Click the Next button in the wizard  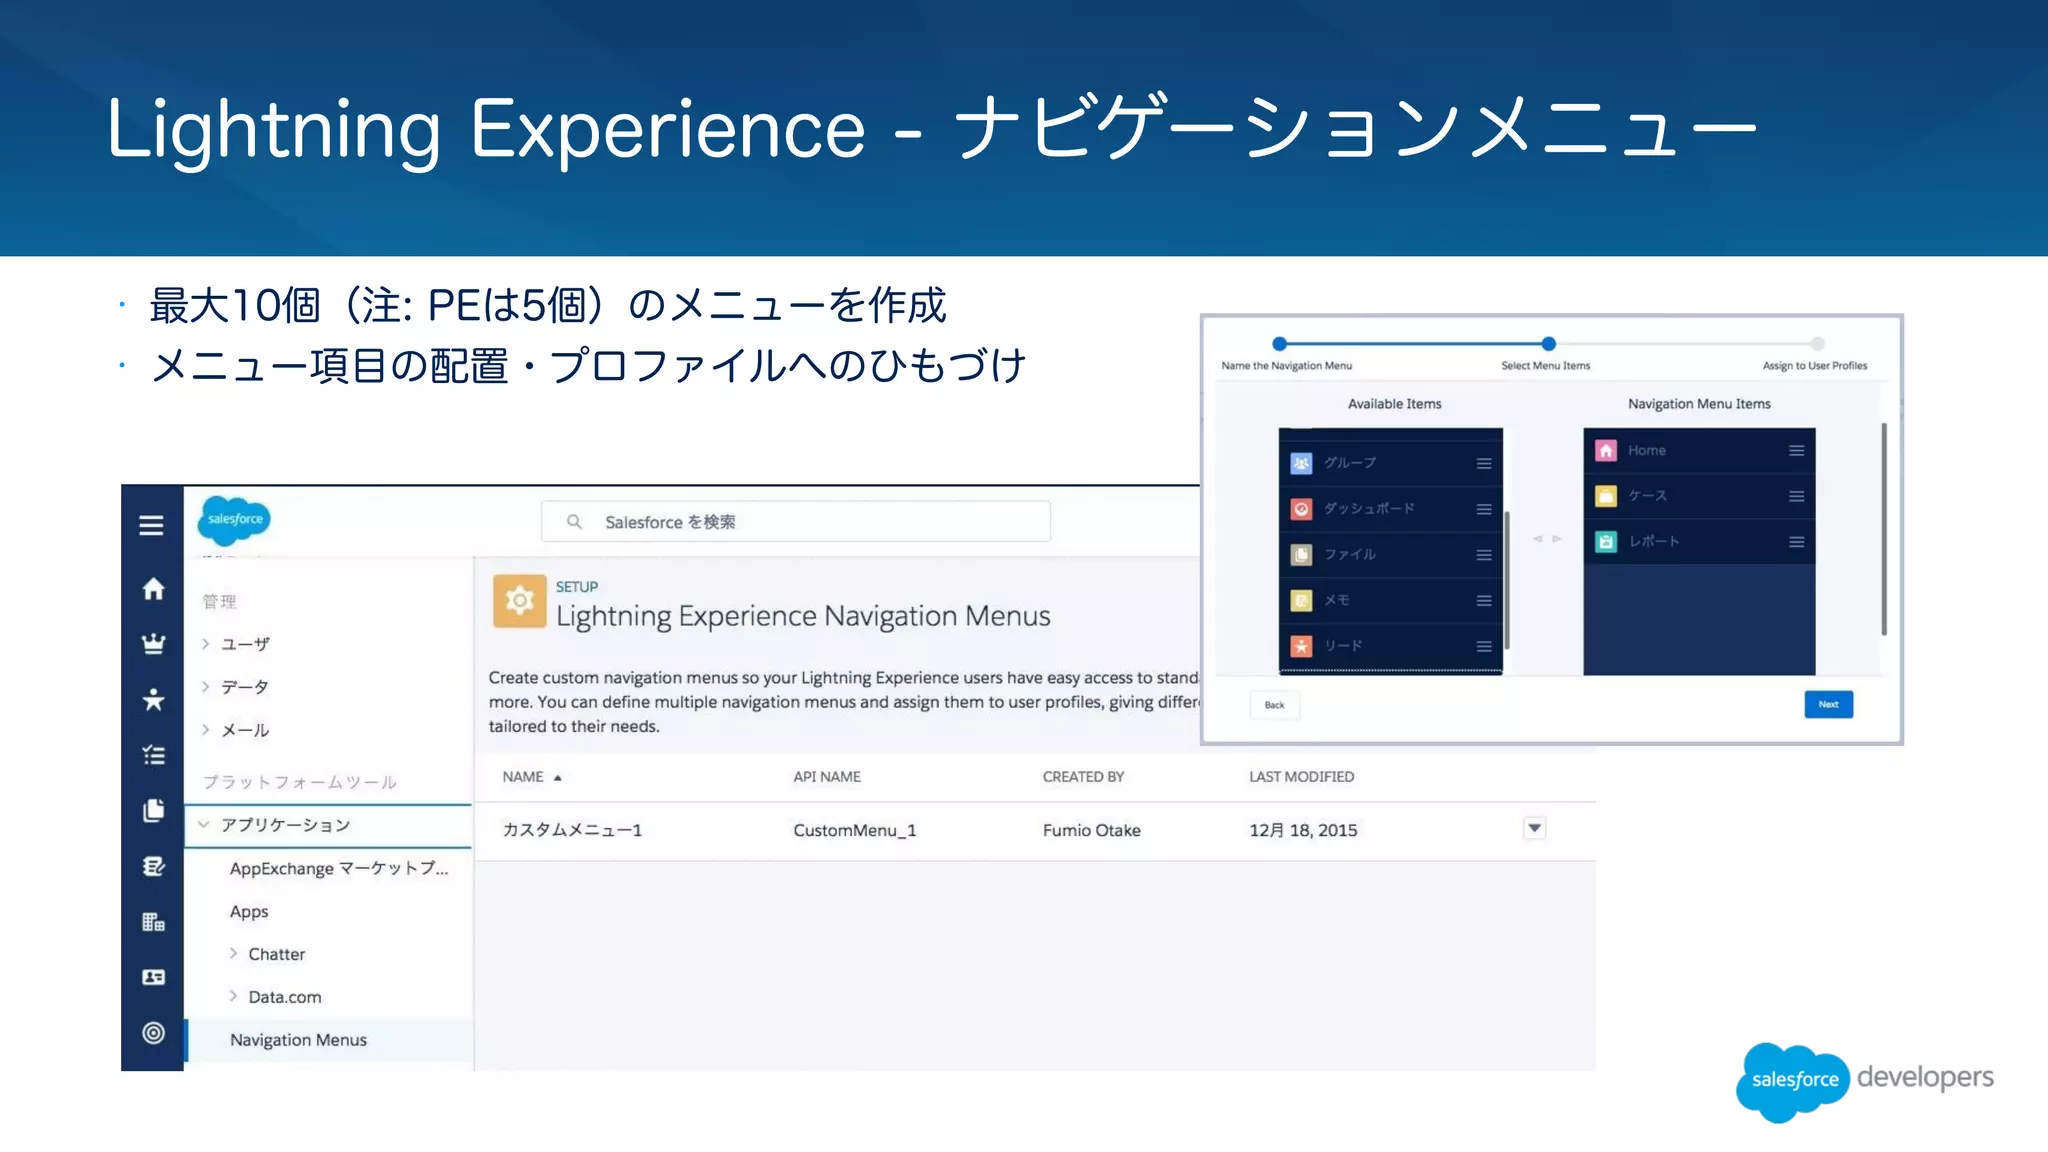1828,704
